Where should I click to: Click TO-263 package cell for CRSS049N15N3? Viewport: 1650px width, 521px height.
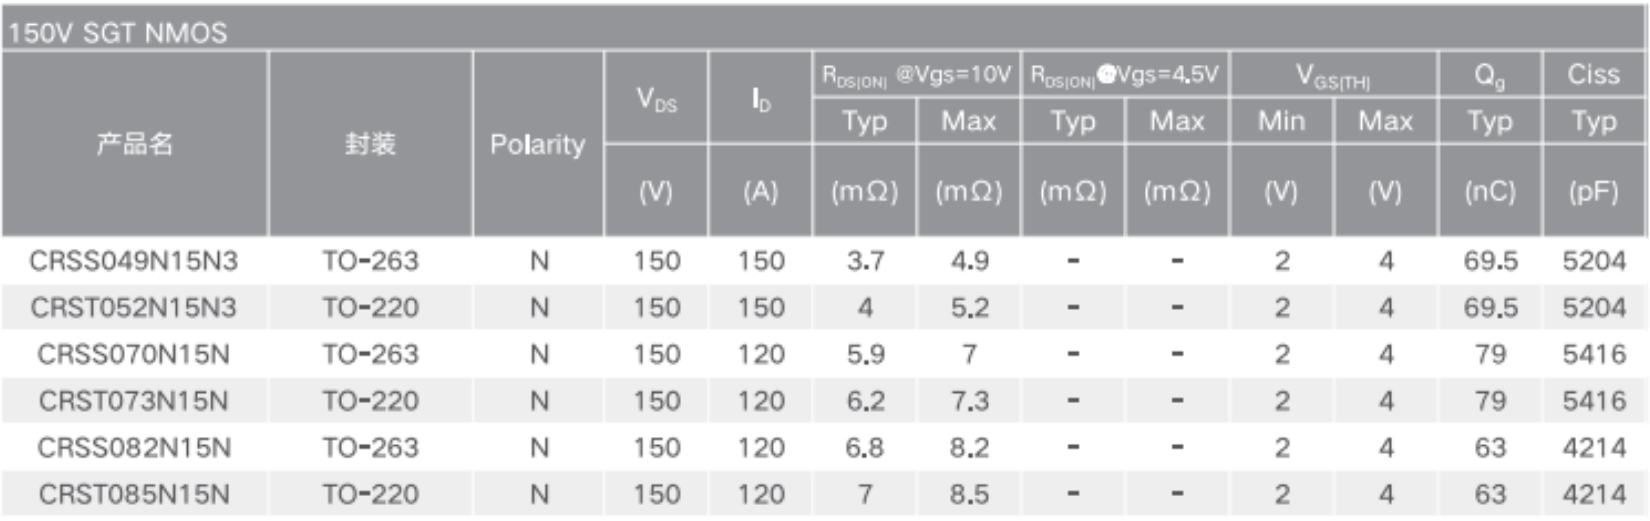pyautogui.click(x=370, y=261)
